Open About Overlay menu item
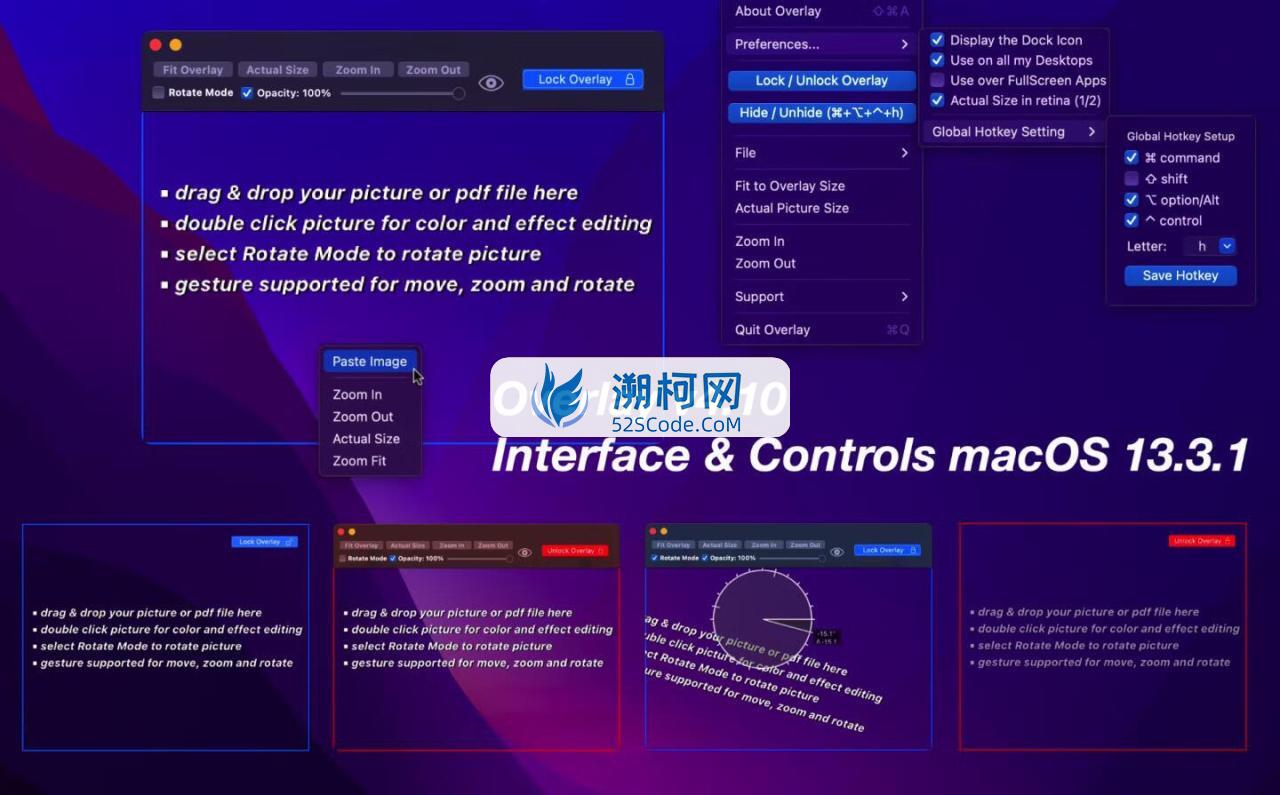1280x795 pixels. pos(821,11)
